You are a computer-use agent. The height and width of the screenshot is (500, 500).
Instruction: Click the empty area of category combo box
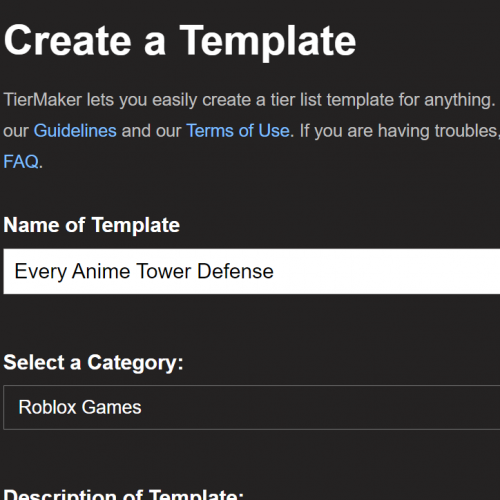[x=320, y=408]
